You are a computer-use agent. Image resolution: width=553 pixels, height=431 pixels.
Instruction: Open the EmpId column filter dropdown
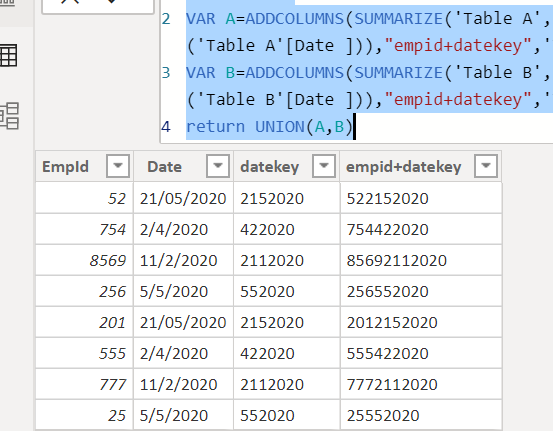point(118,166)
